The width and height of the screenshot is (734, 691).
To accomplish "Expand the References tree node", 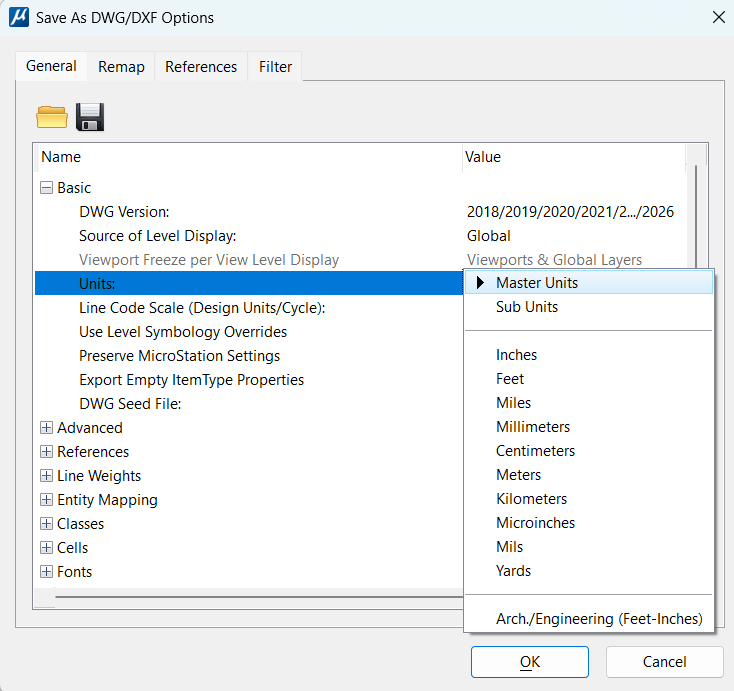I will pos(46,452).
